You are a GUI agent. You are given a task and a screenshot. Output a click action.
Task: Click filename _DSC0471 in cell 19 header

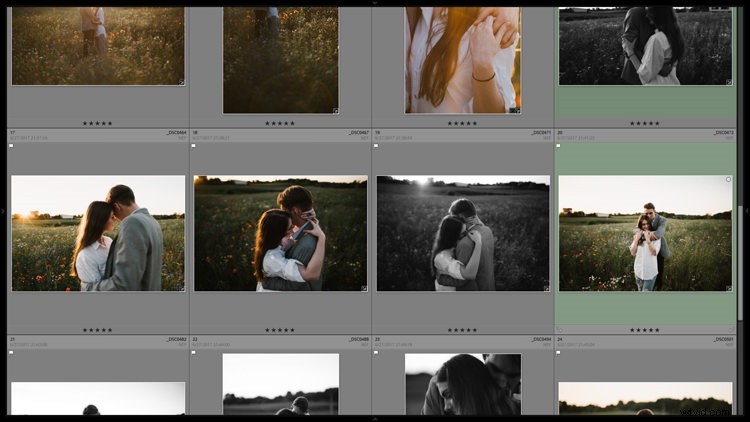tap(541, 133)
